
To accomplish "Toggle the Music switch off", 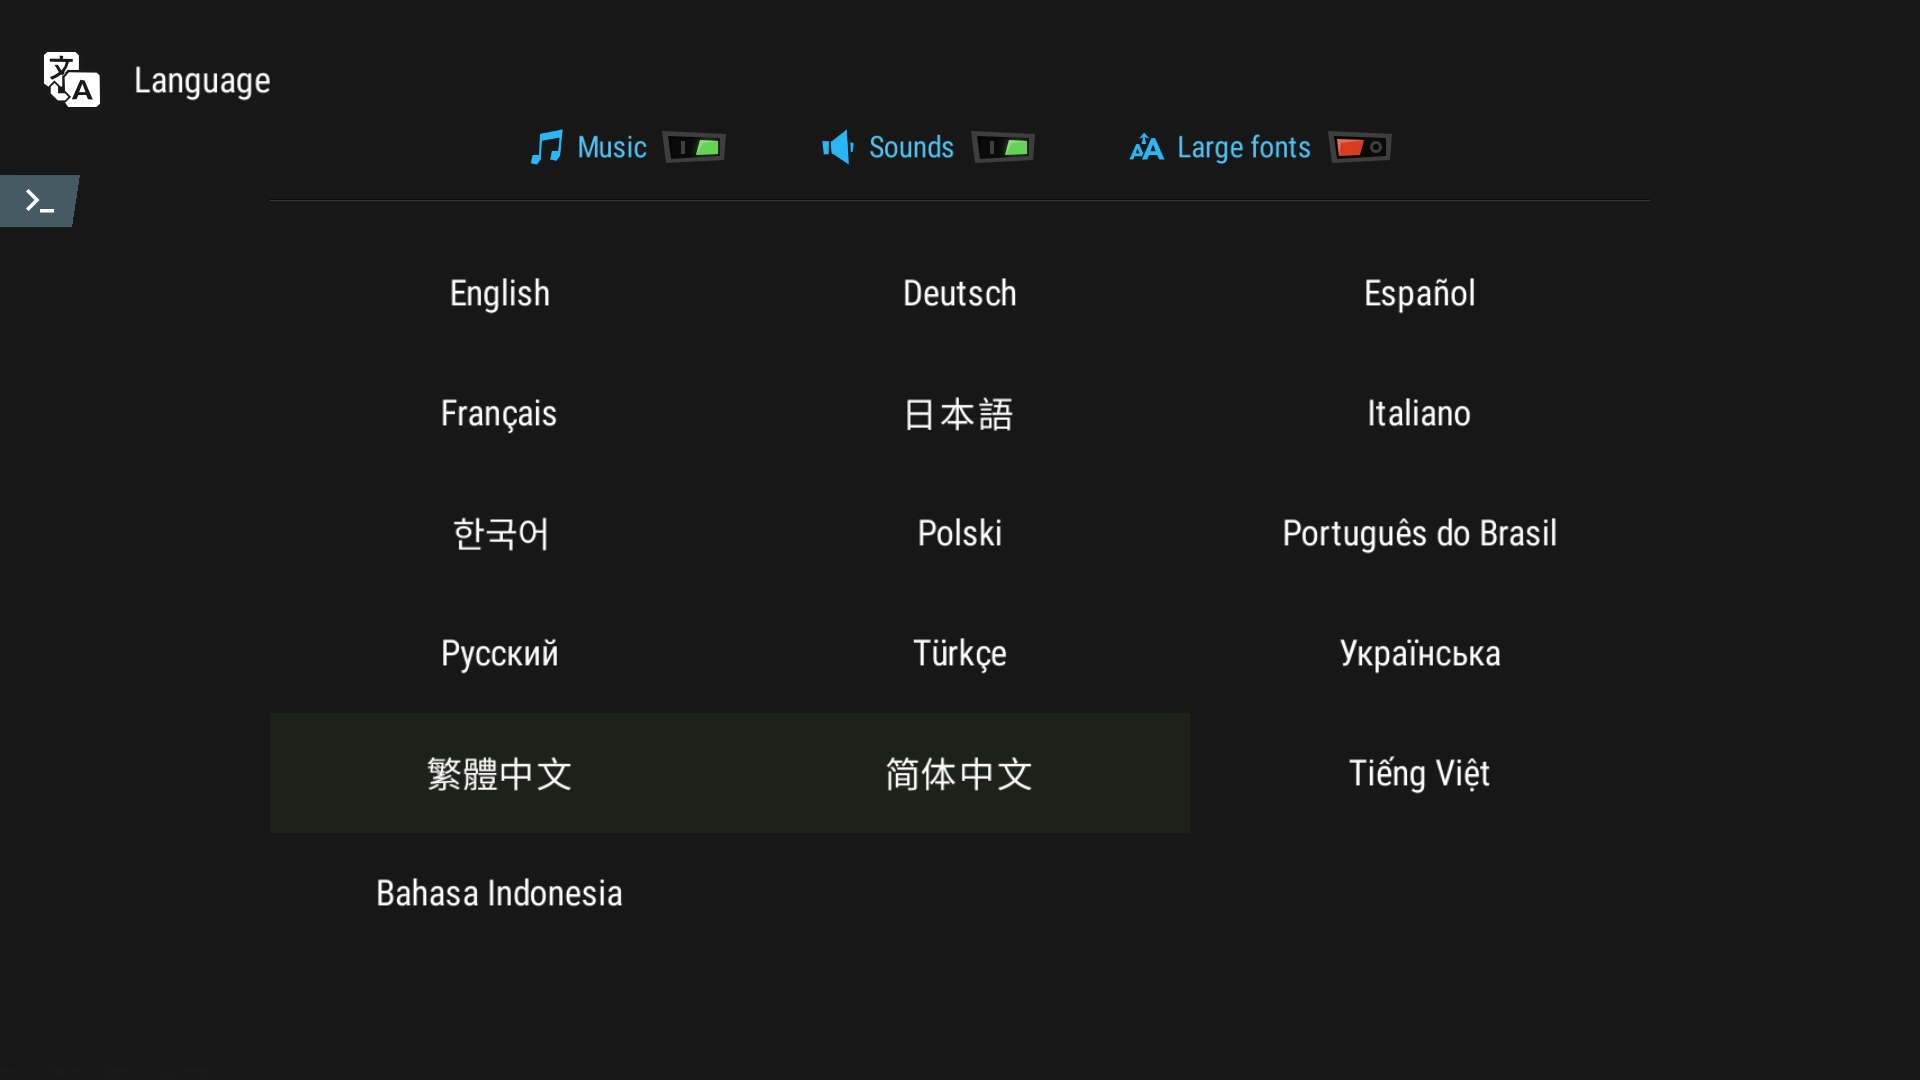I will tap(695, 148).
